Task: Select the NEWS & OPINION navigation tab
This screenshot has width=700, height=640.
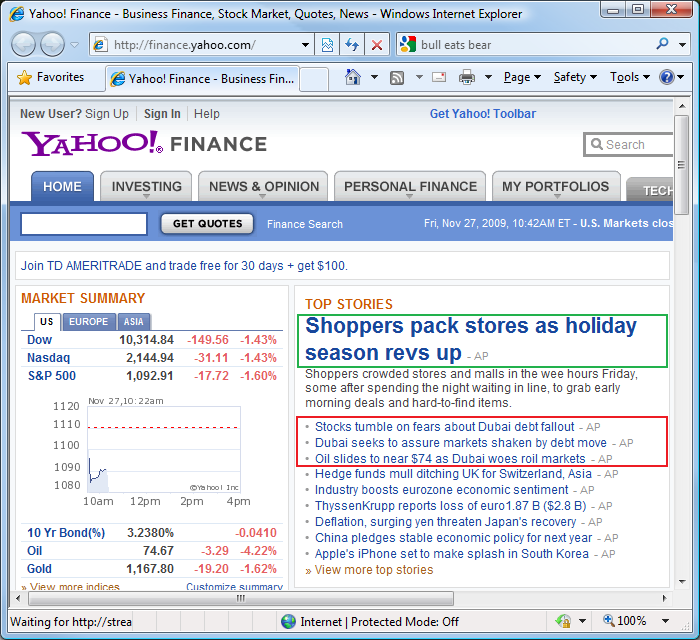Action: click(263, 186)
